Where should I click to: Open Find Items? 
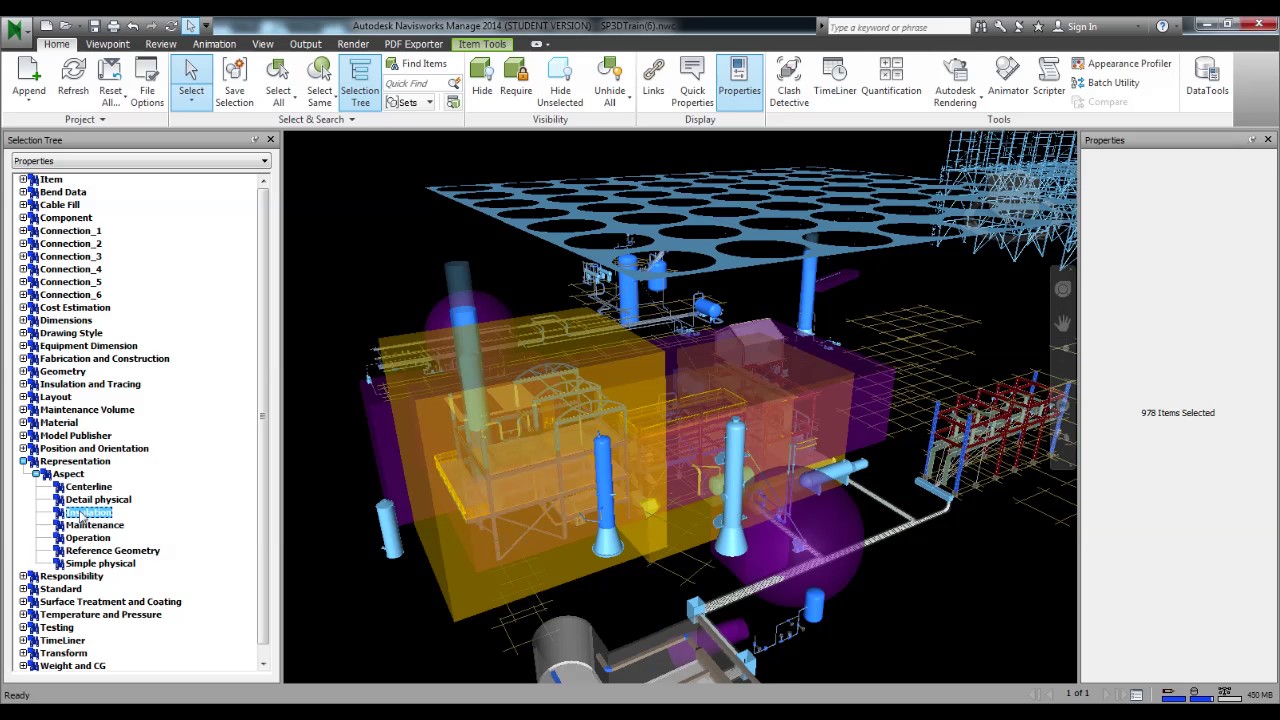coord(416,64)
